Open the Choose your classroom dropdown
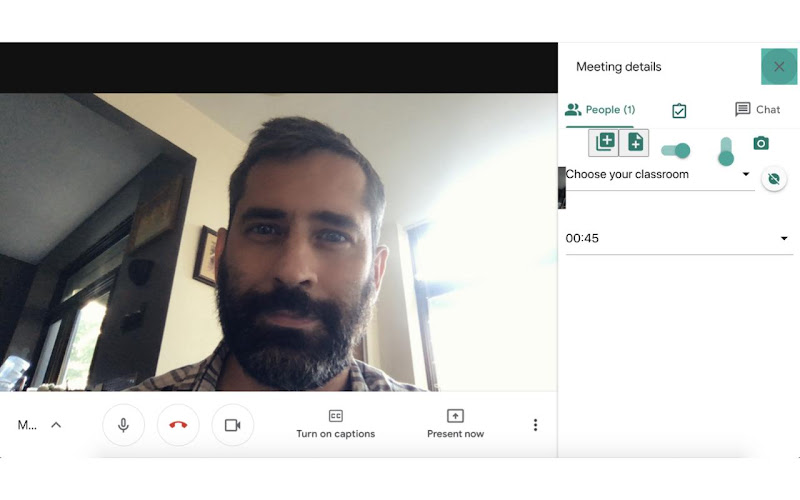Viewport: 800px width, 500px height. [658, 174]
